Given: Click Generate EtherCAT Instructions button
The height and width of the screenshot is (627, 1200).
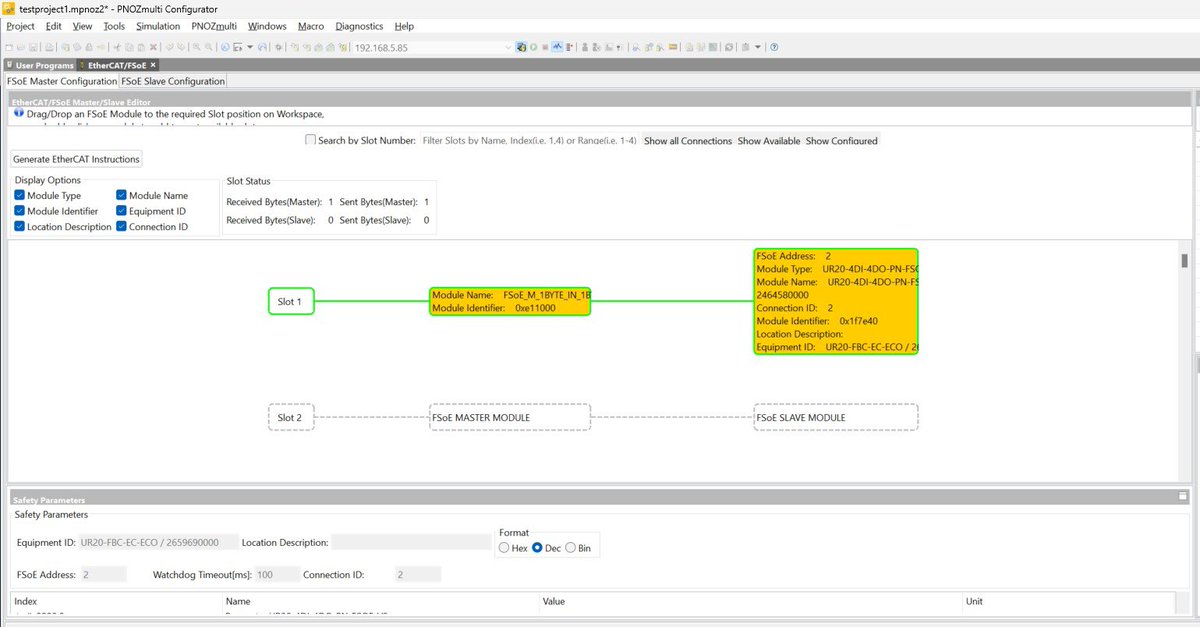Looking at the screenshot, I should [77, 159].
